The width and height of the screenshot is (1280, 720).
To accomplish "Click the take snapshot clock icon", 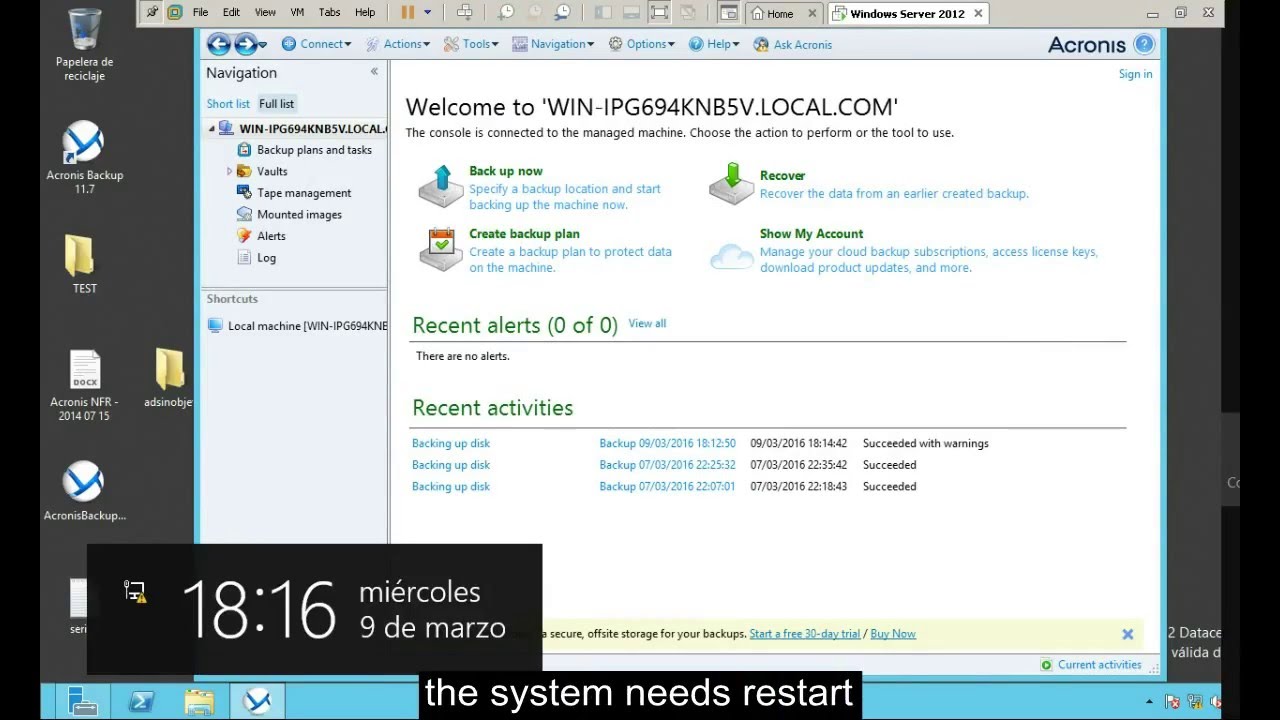I will [506, 13].
